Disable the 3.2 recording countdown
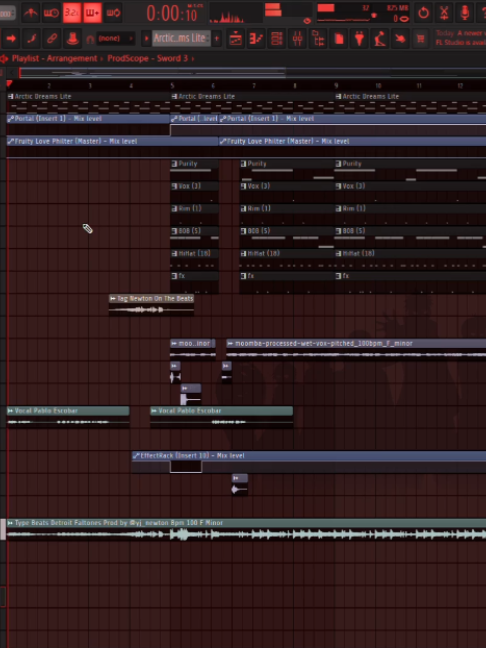The height and width of the screenshot is (648, 486). [72, 13]
